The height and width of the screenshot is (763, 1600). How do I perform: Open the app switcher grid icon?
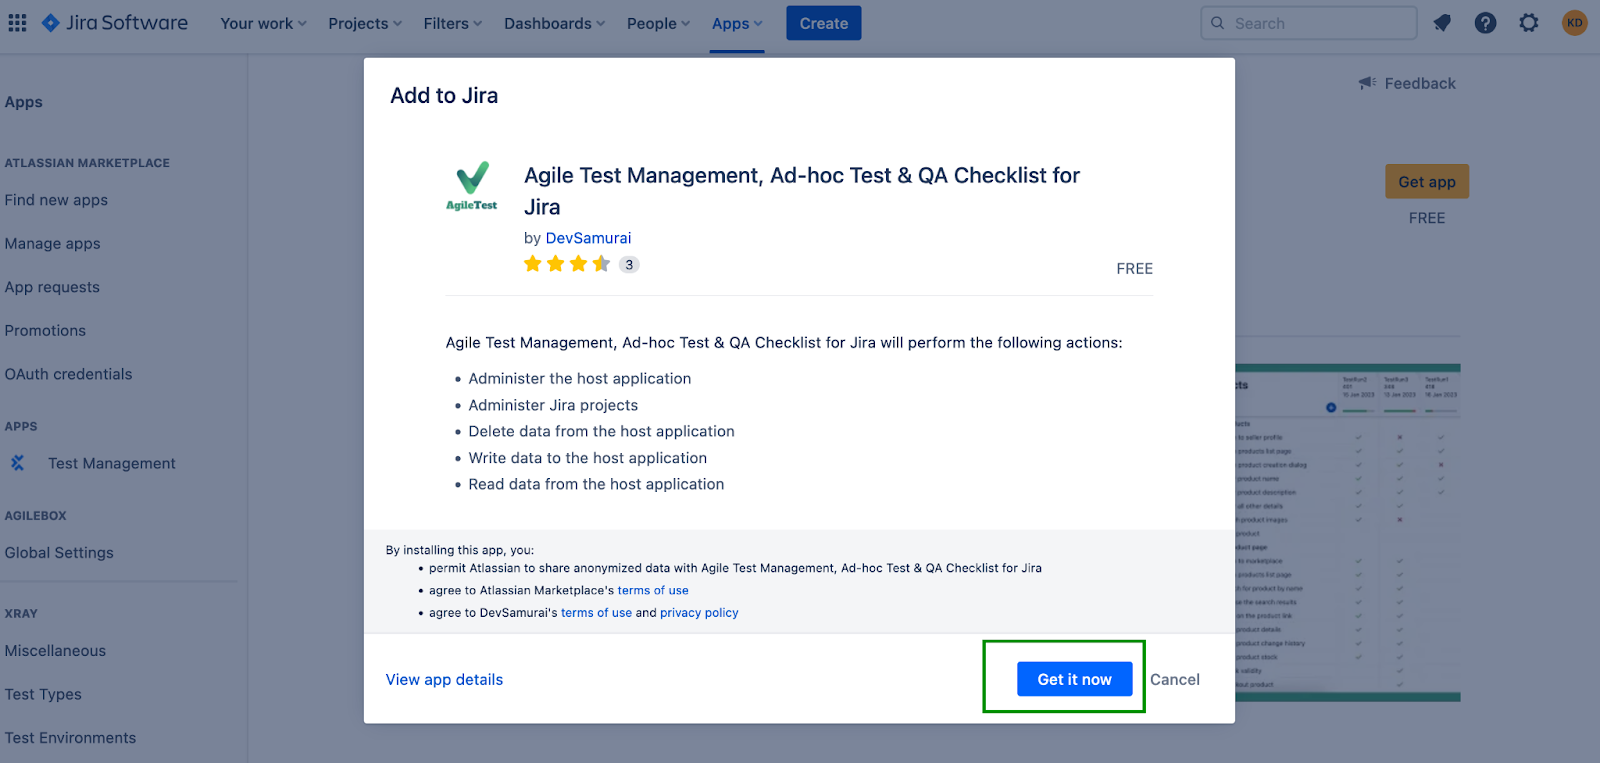tap(17, 23)
